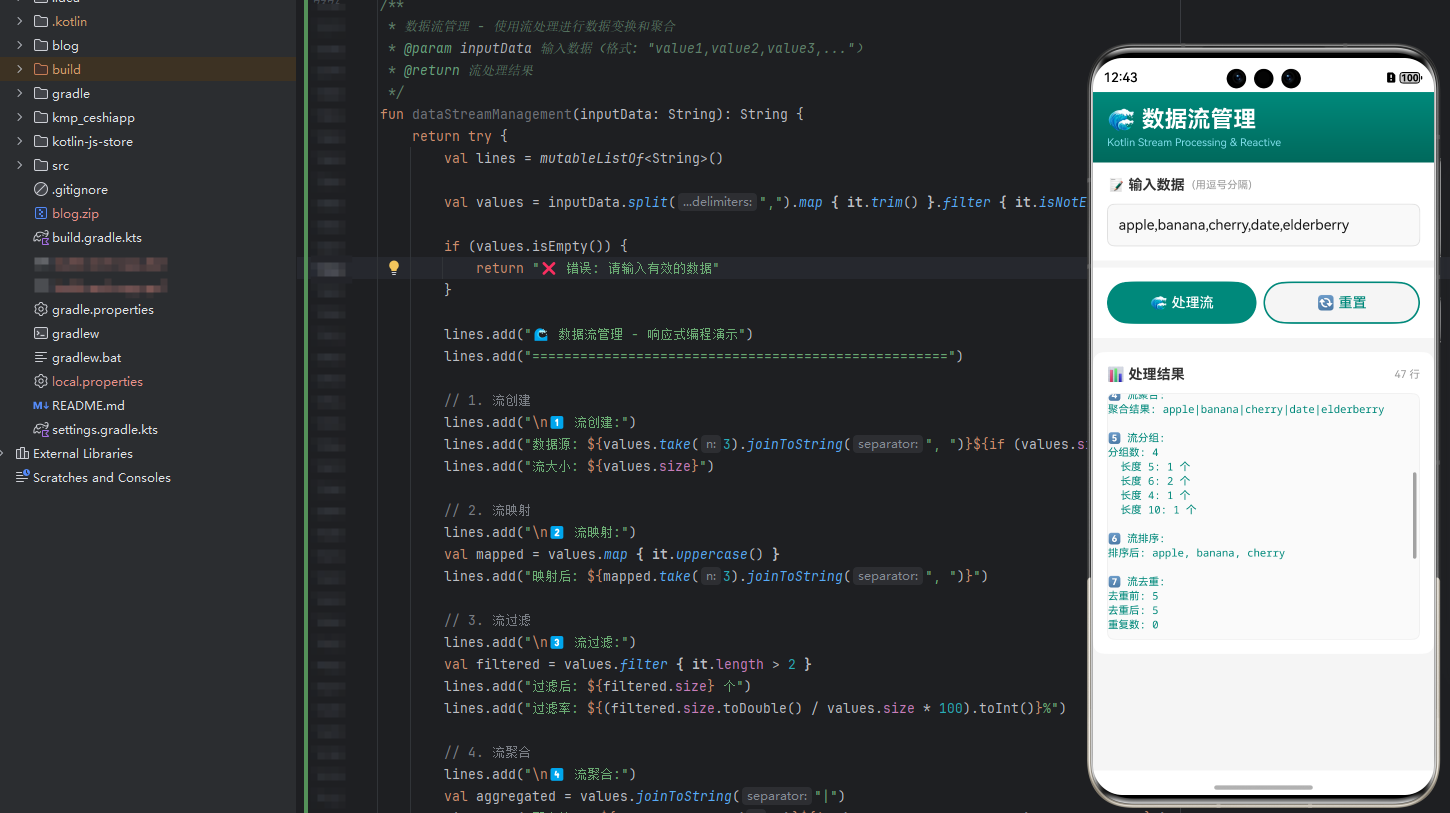Click the @return doc comment line

coord(461,70)
